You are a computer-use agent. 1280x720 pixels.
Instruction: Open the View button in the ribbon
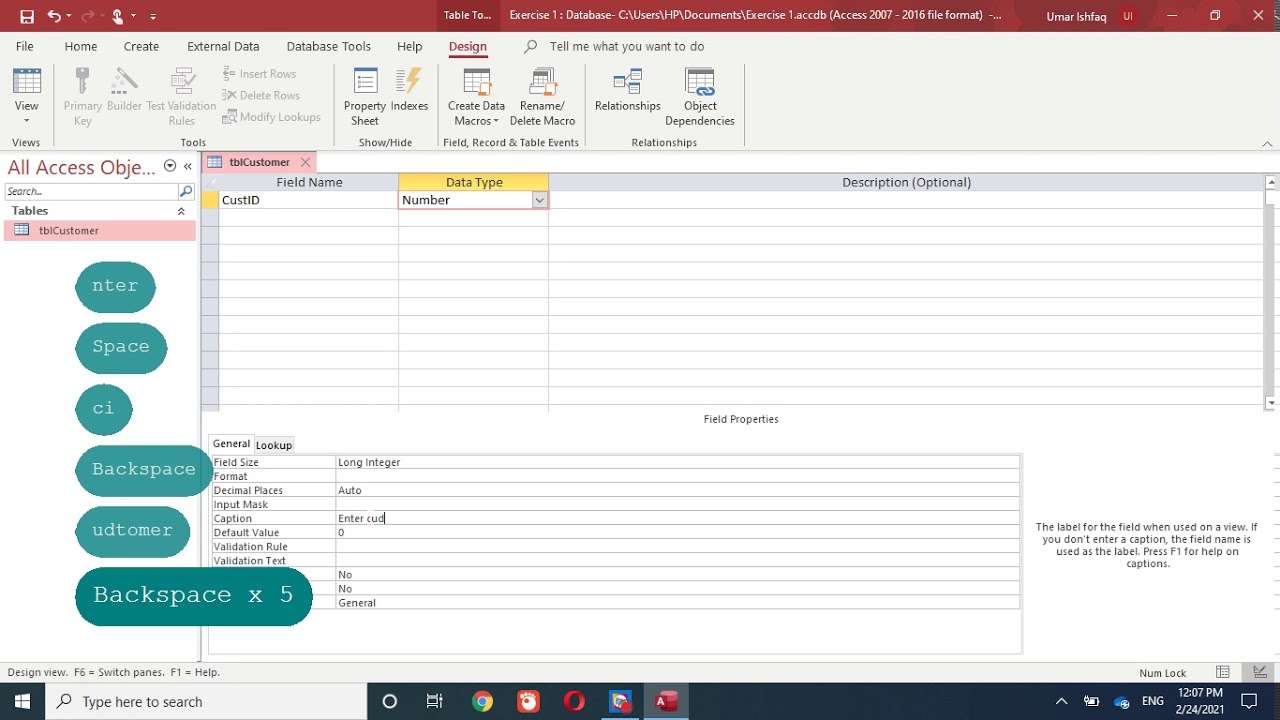(x=27, y=96)
